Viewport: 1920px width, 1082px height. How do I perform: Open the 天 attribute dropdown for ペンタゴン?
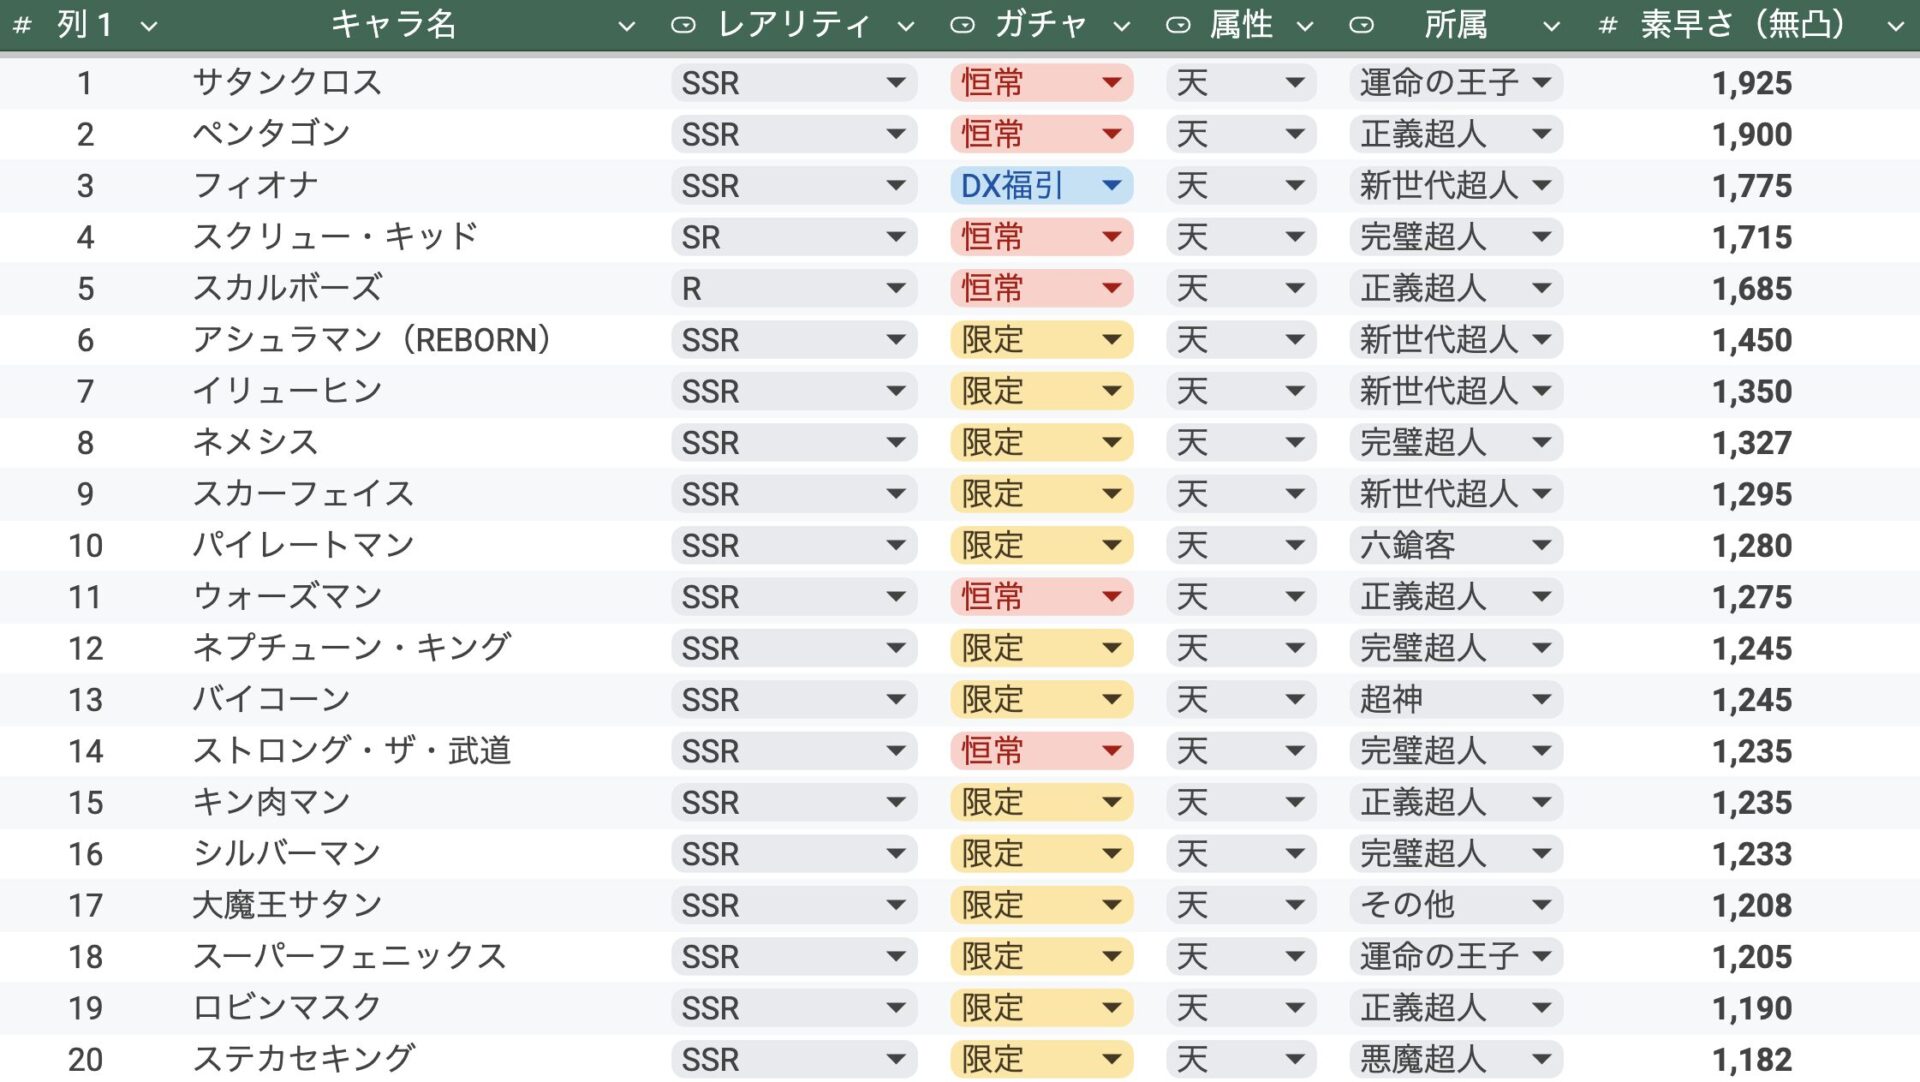(1240, 134)
